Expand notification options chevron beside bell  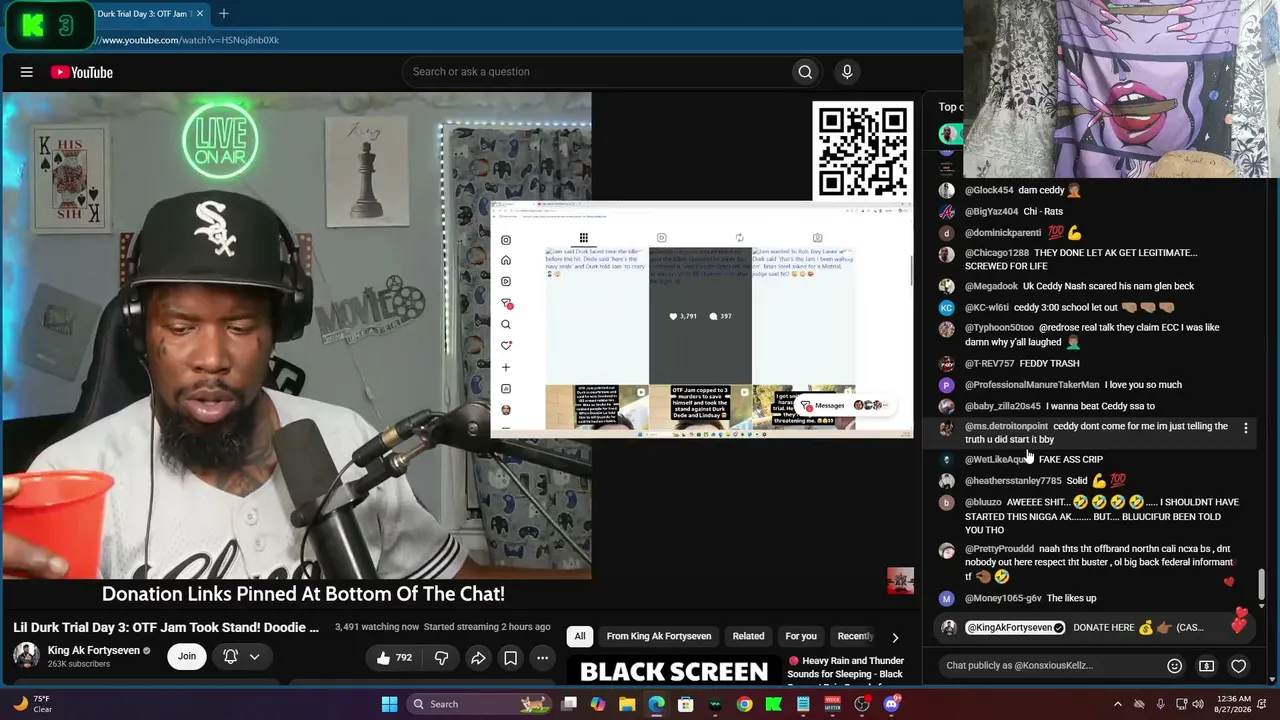pyautogui.click(x=254, y=657)
